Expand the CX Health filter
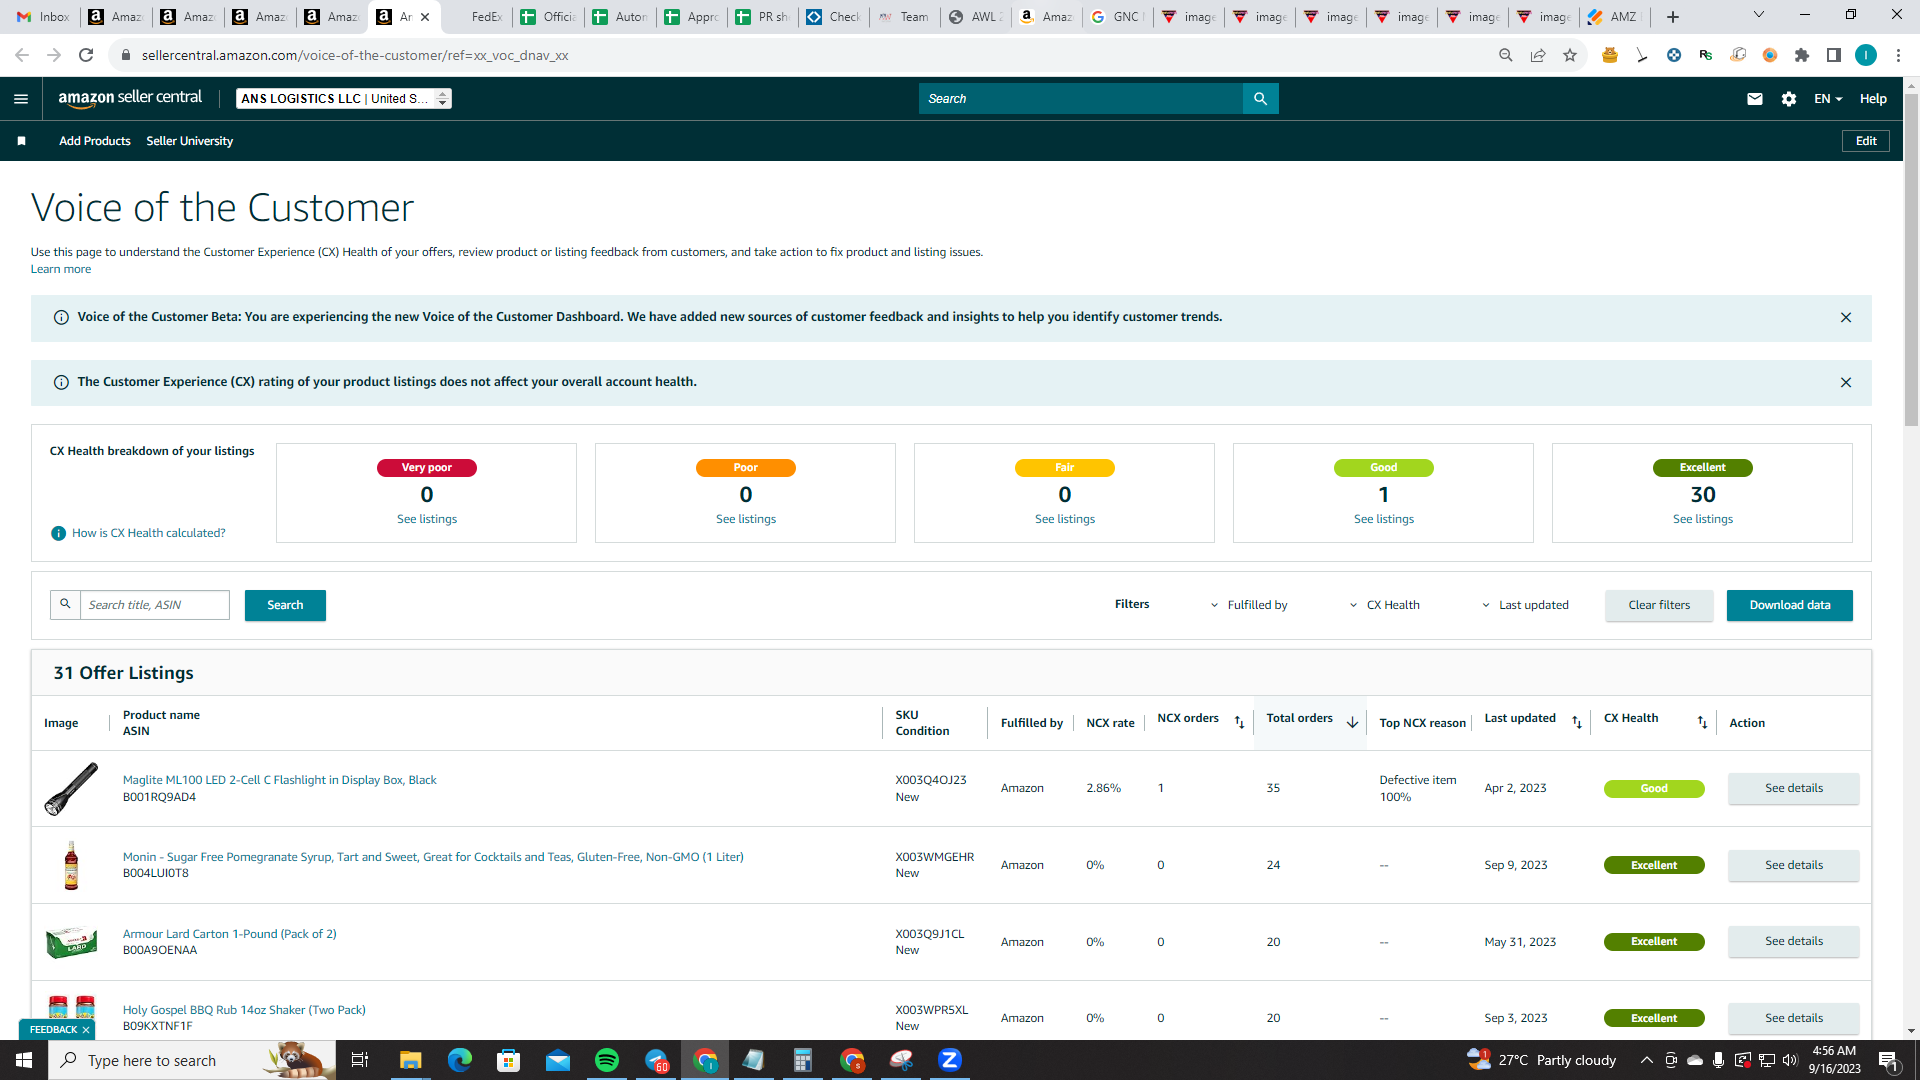The image size is (1920, 1080). click(x=1384, y=605)
